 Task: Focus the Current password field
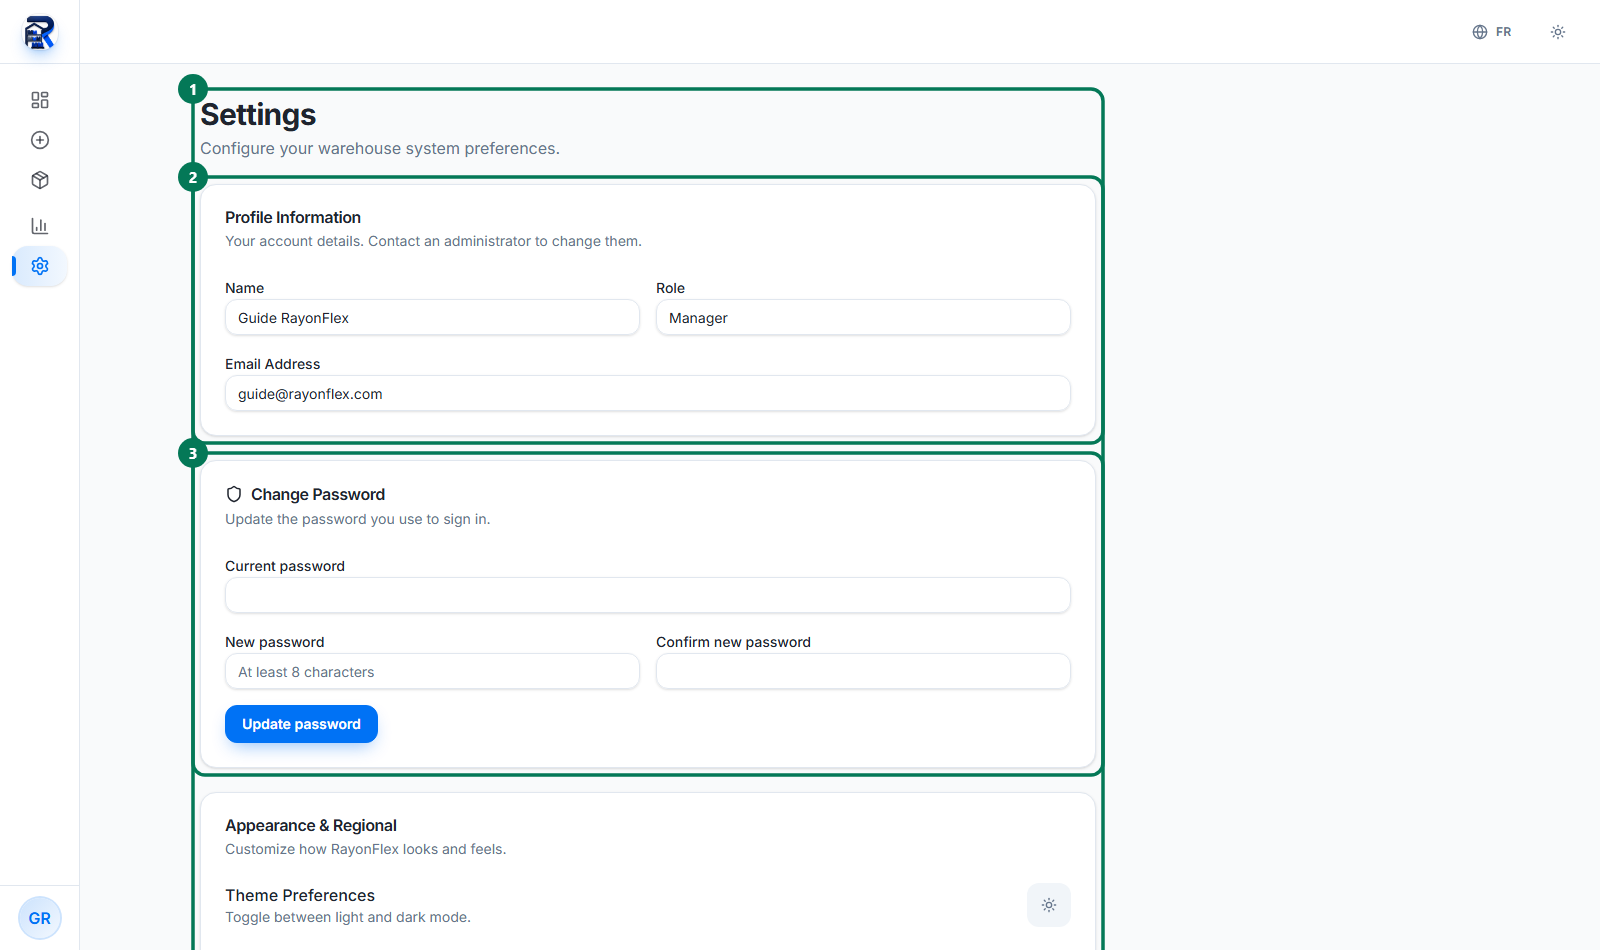tap(648, 596)
